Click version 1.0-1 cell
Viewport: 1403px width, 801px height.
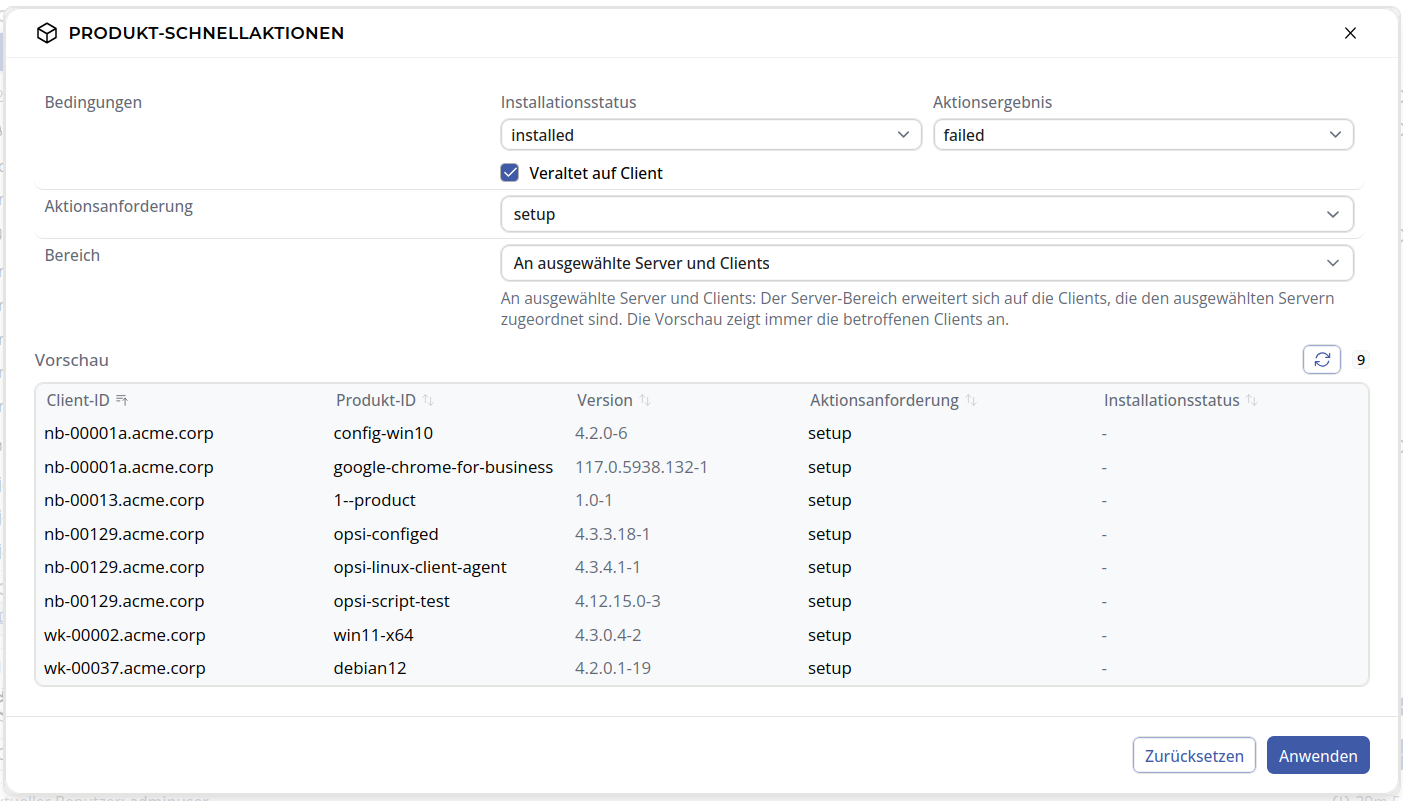pos(594,500)
